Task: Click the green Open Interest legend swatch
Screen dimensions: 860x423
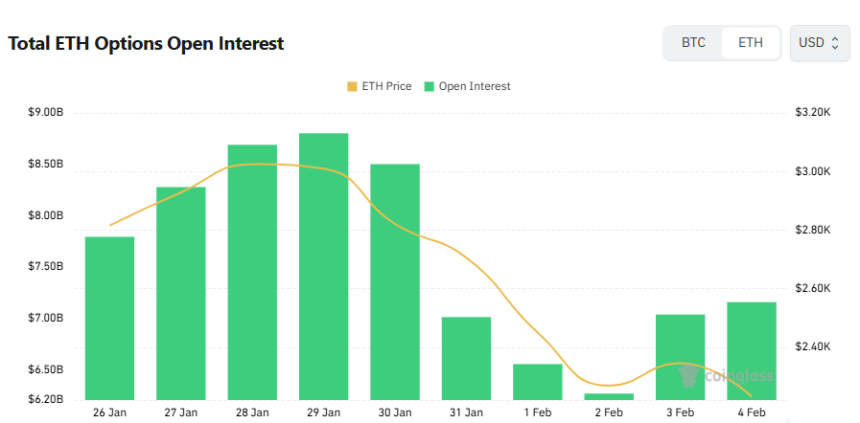Action: click(x=430, y=86)
